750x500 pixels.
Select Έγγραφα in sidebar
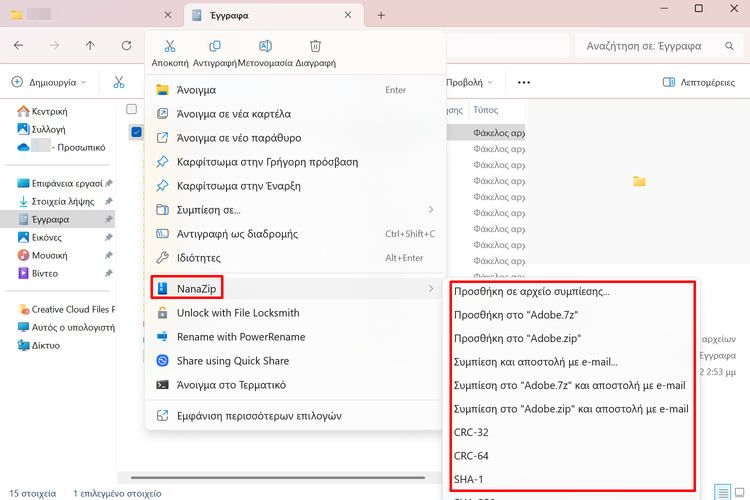[57, 219]
